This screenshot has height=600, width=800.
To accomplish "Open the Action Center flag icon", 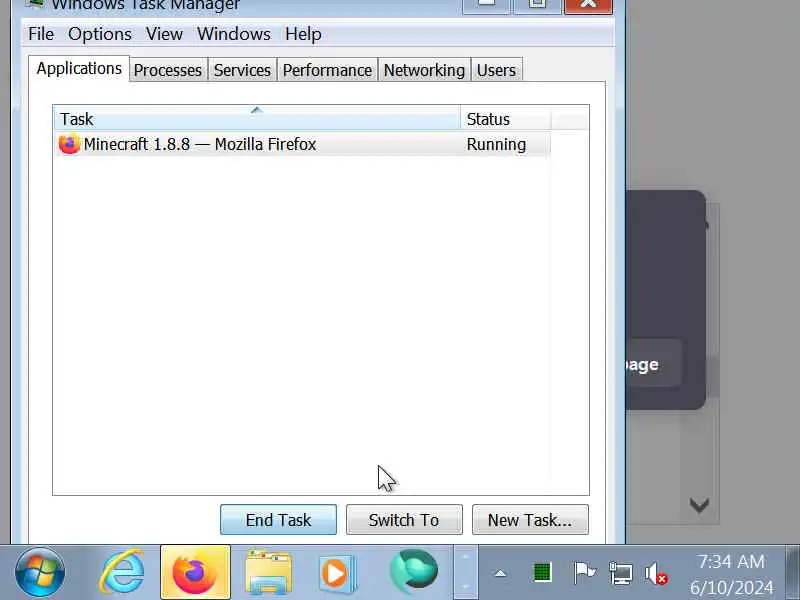I will tap(584, 572).
